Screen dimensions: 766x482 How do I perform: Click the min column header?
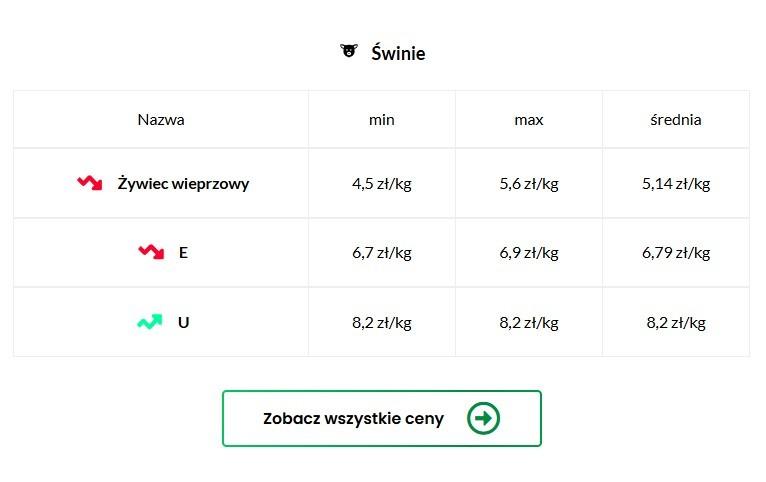(382, 120)
